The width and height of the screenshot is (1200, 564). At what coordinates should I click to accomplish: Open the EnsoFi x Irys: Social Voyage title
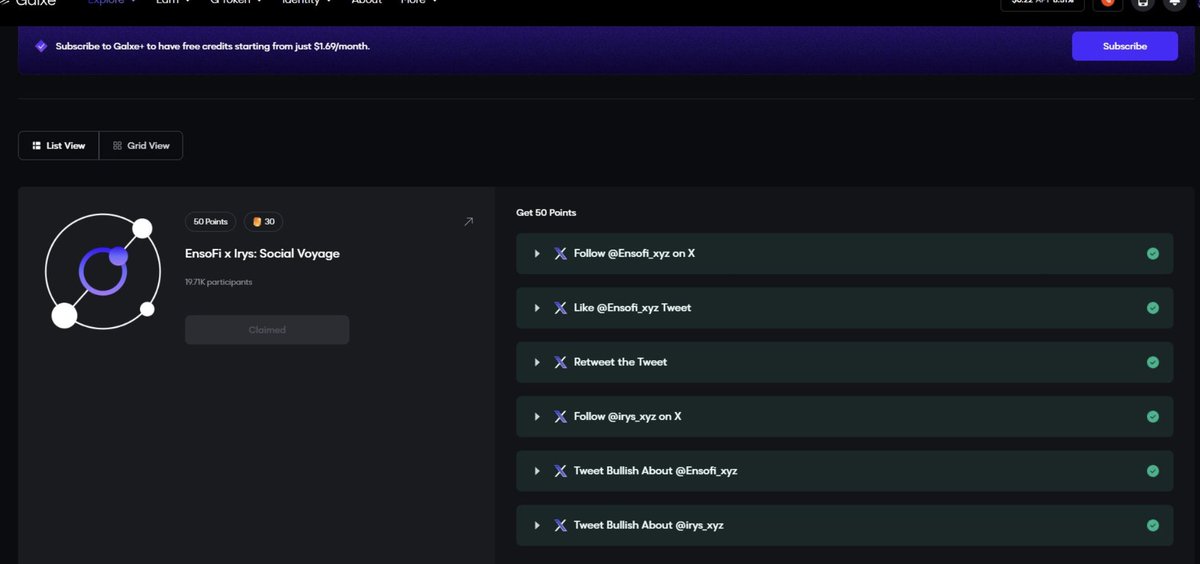[262, 254]
